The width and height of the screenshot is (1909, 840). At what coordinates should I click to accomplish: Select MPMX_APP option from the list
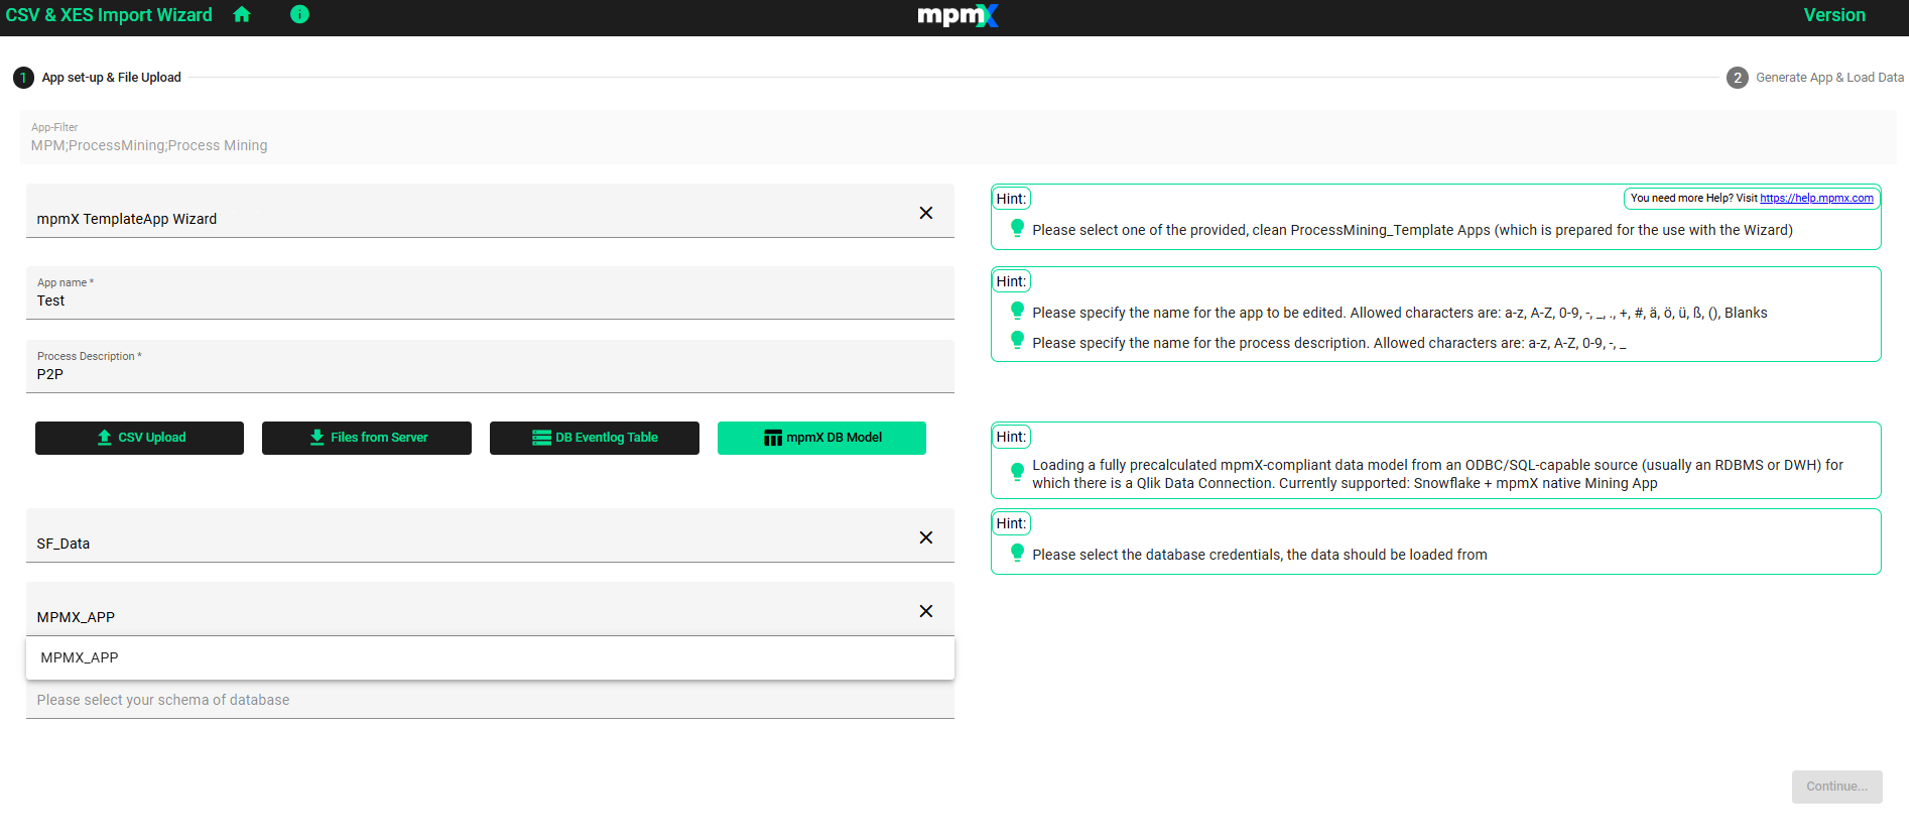tap(490, 658)
